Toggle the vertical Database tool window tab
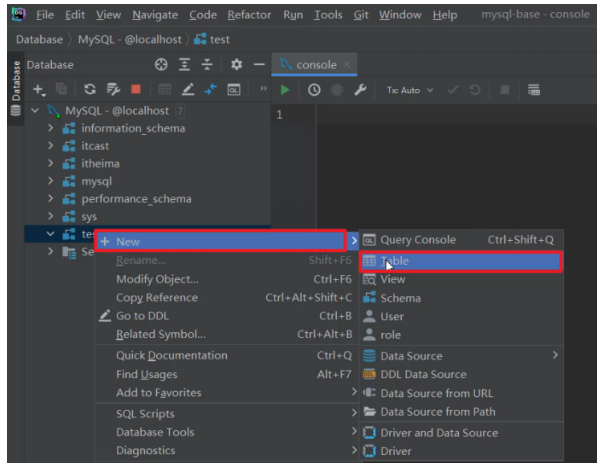 pyautogui.click(x=16, y=88)
